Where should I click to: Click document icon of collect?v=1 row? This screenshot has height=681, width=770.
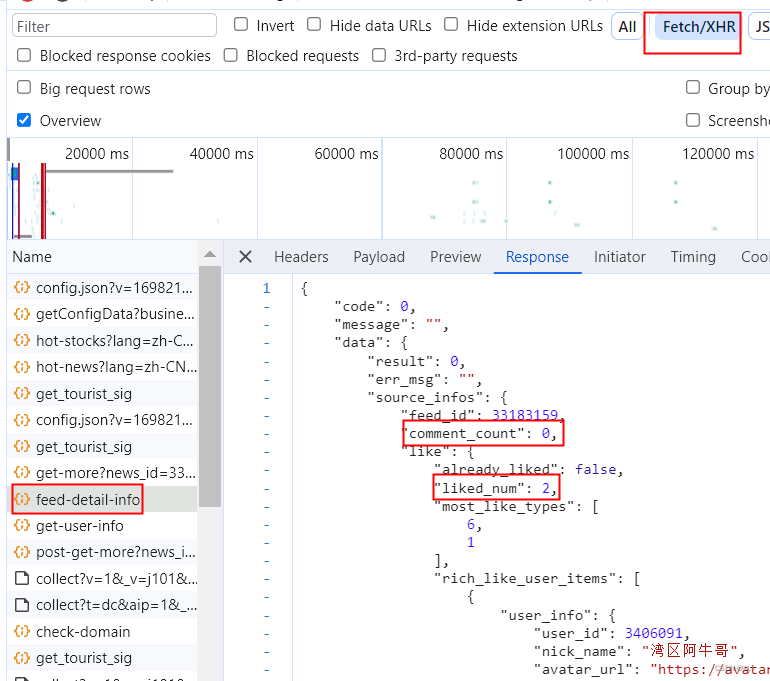[22, 578]
